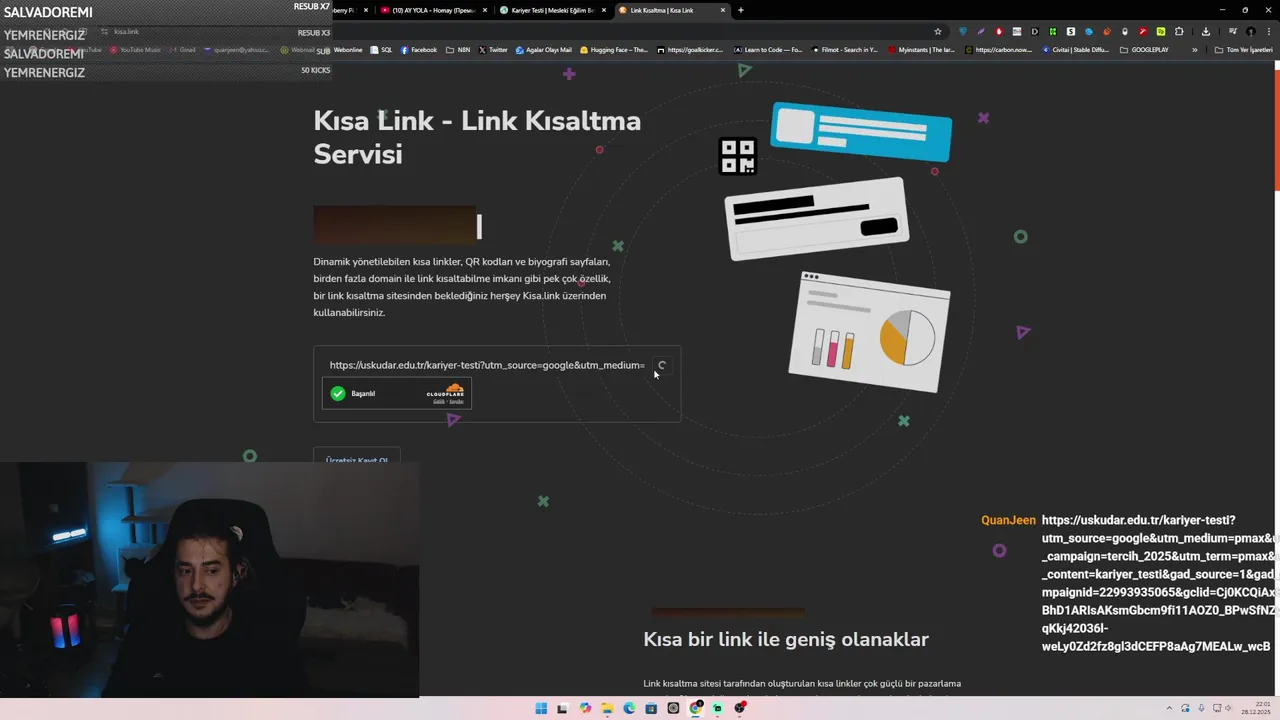The image size is (1280, 720).
Task: Open the carbon.now bookmark
Action: 998,50
